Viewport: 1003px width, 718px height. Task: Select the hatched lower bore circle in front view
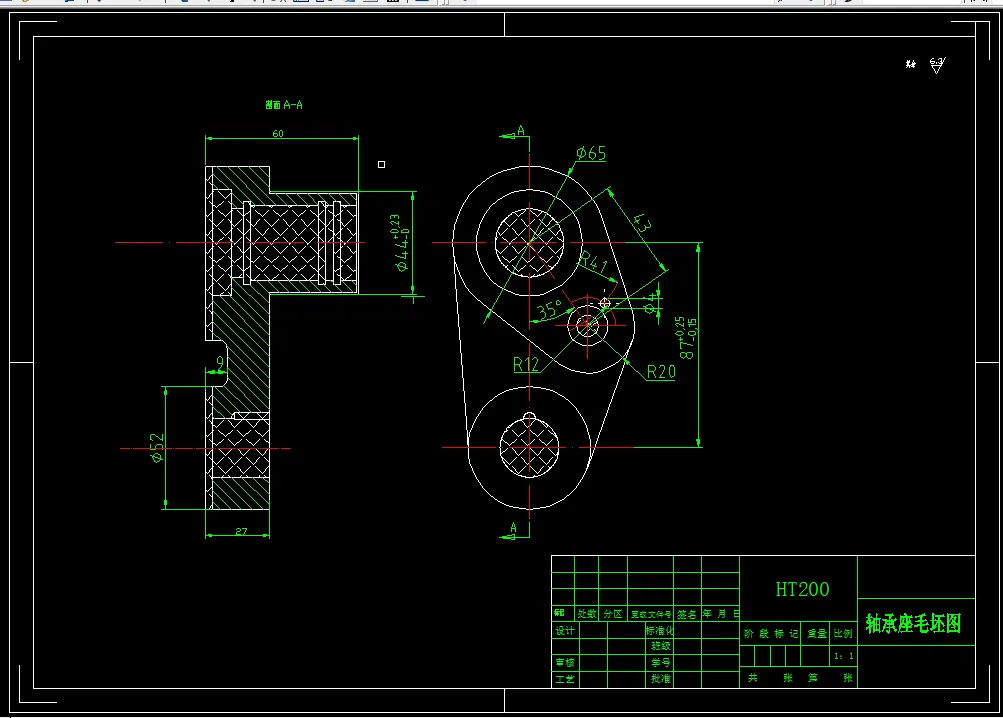pos(529,447)
